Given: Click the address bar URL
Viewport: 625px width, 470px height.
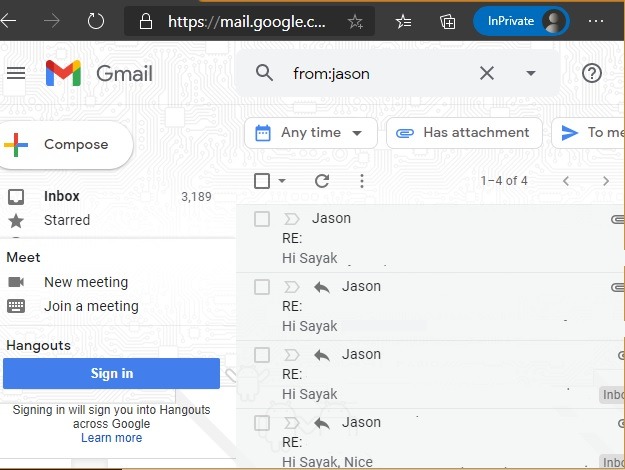Looking at the screenshot, I should point(247,22).
